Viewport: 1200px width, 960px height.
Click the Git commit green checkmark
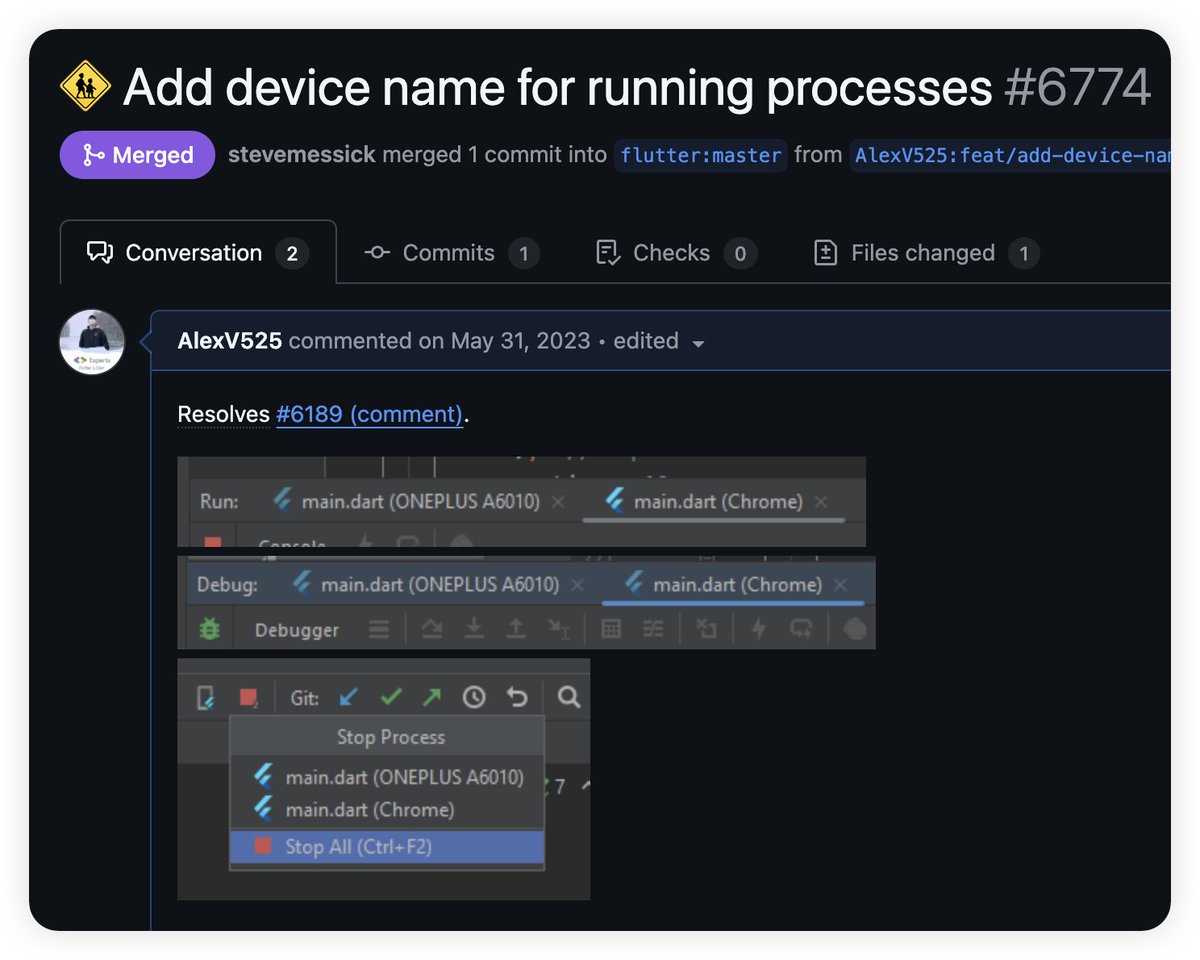[x=391, y=697]
